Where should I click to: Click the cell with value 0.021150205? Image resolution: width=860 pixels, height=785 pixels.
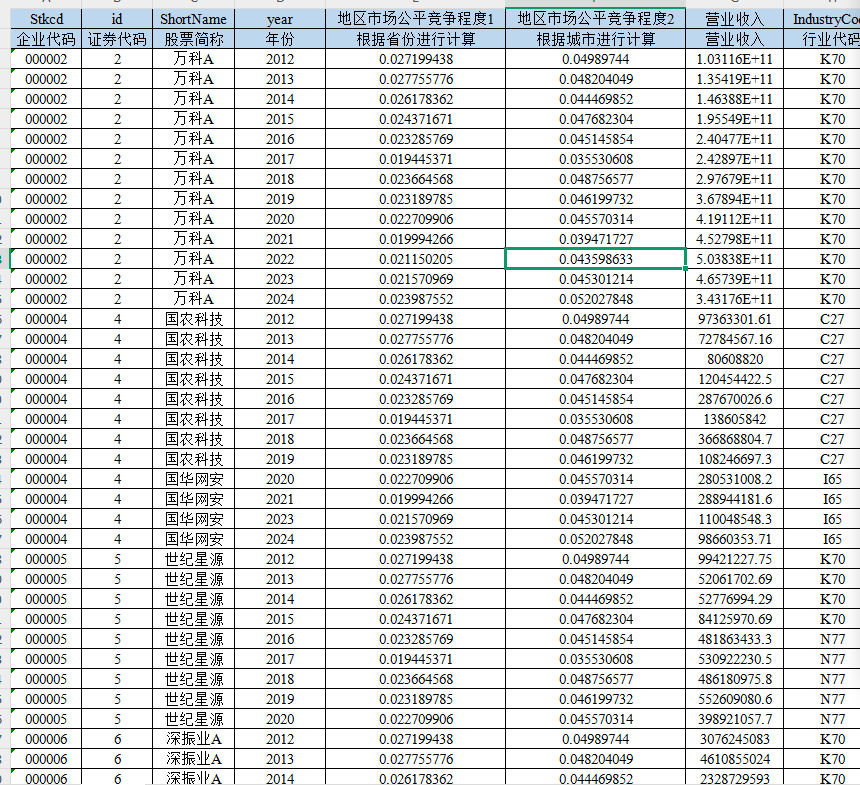pyautogui.click(x=415, y=259)
